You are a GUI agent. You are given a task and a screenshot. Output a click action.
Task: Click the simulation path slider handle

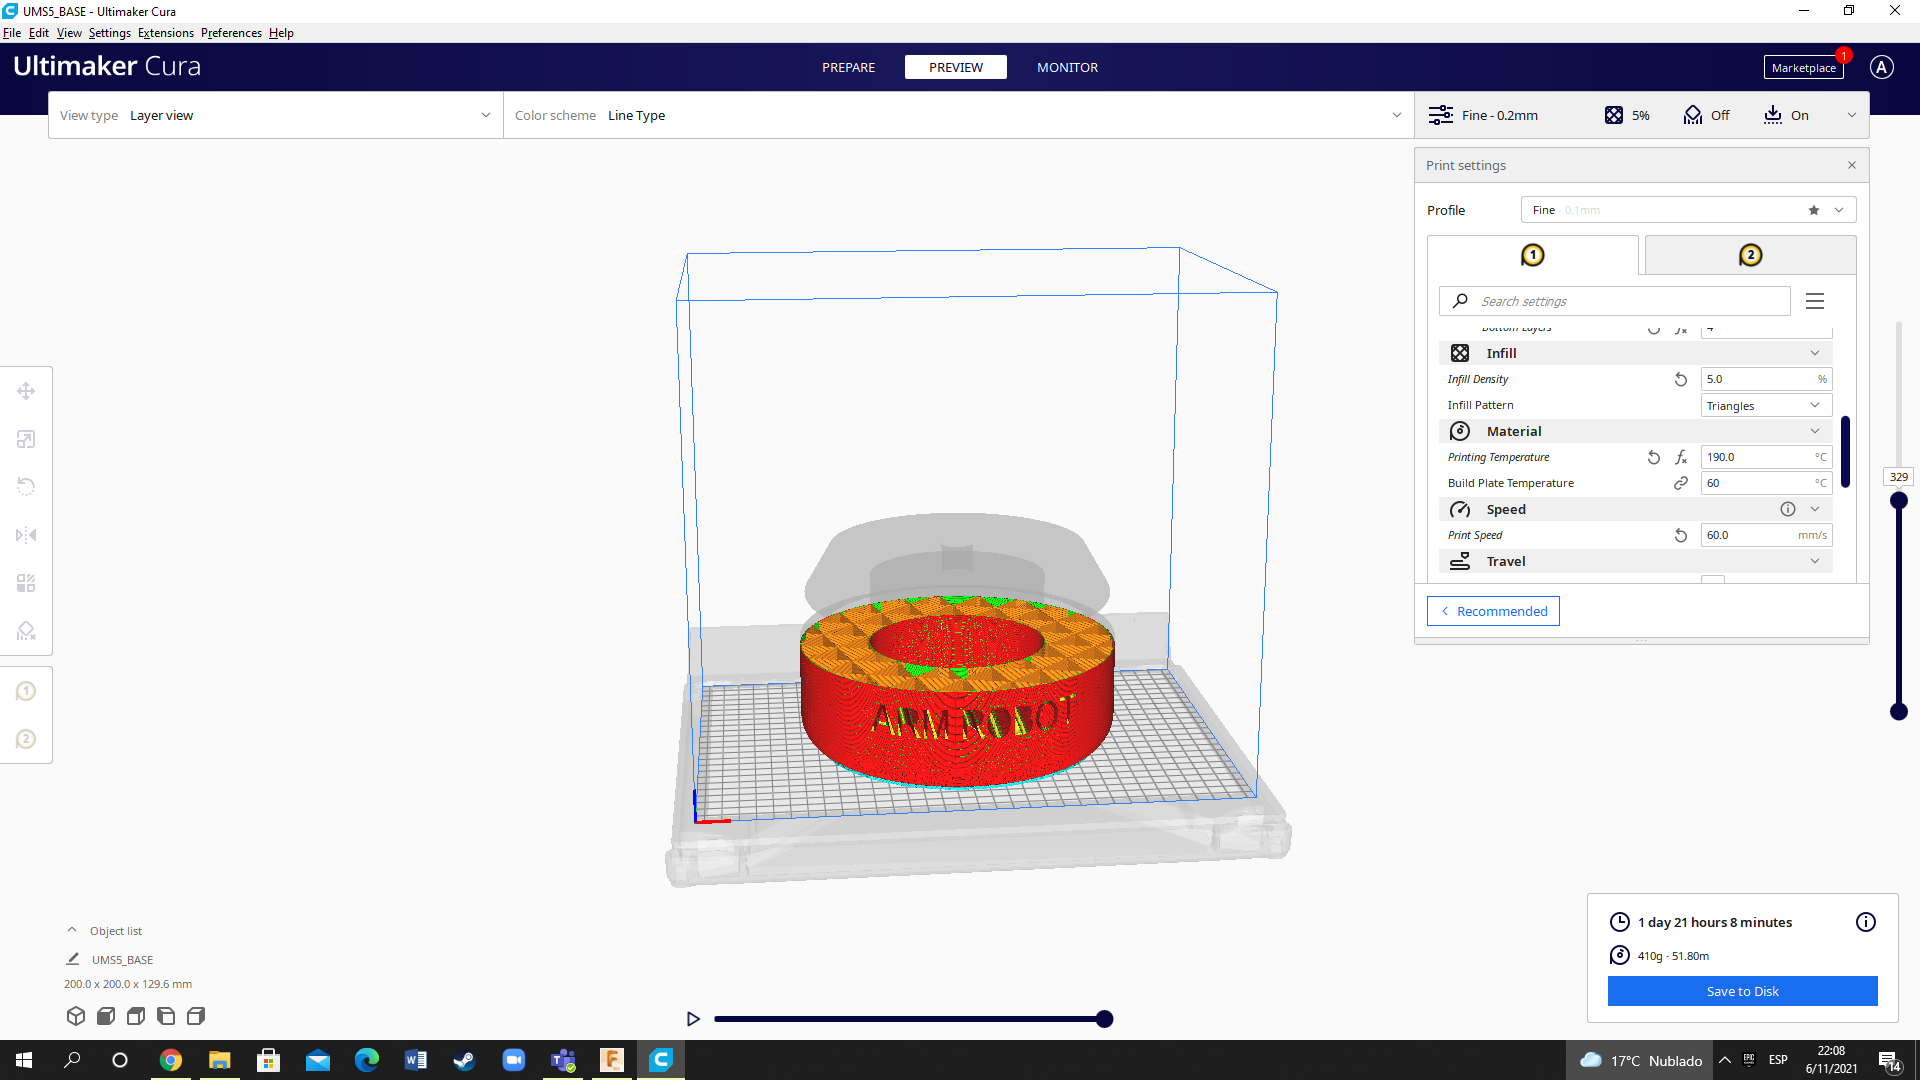[1104, 1019]
